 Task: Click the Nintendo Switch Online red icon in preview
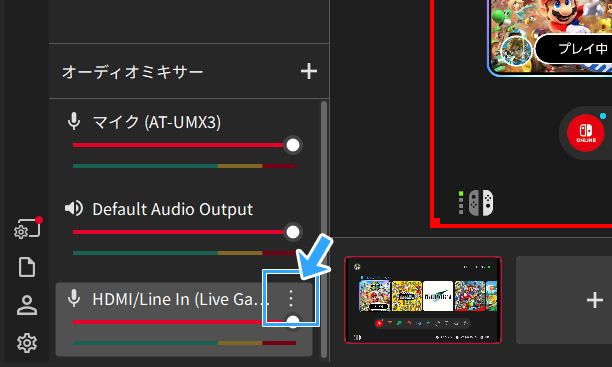(x=585, y=133)
